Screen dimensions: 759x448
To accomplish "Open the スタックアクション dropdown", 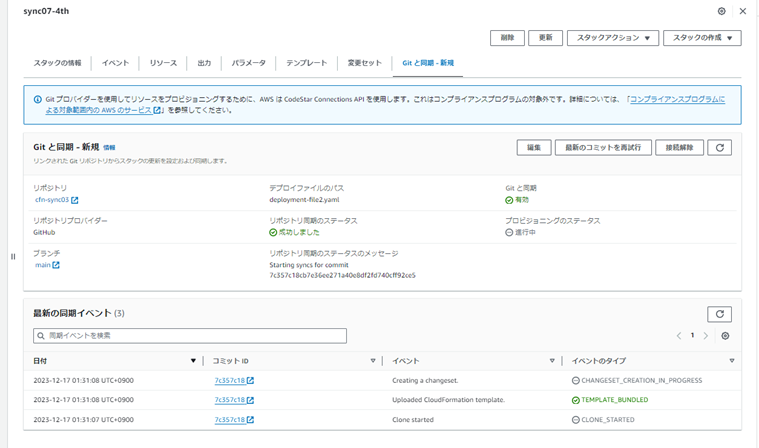I will click(613, 38).
